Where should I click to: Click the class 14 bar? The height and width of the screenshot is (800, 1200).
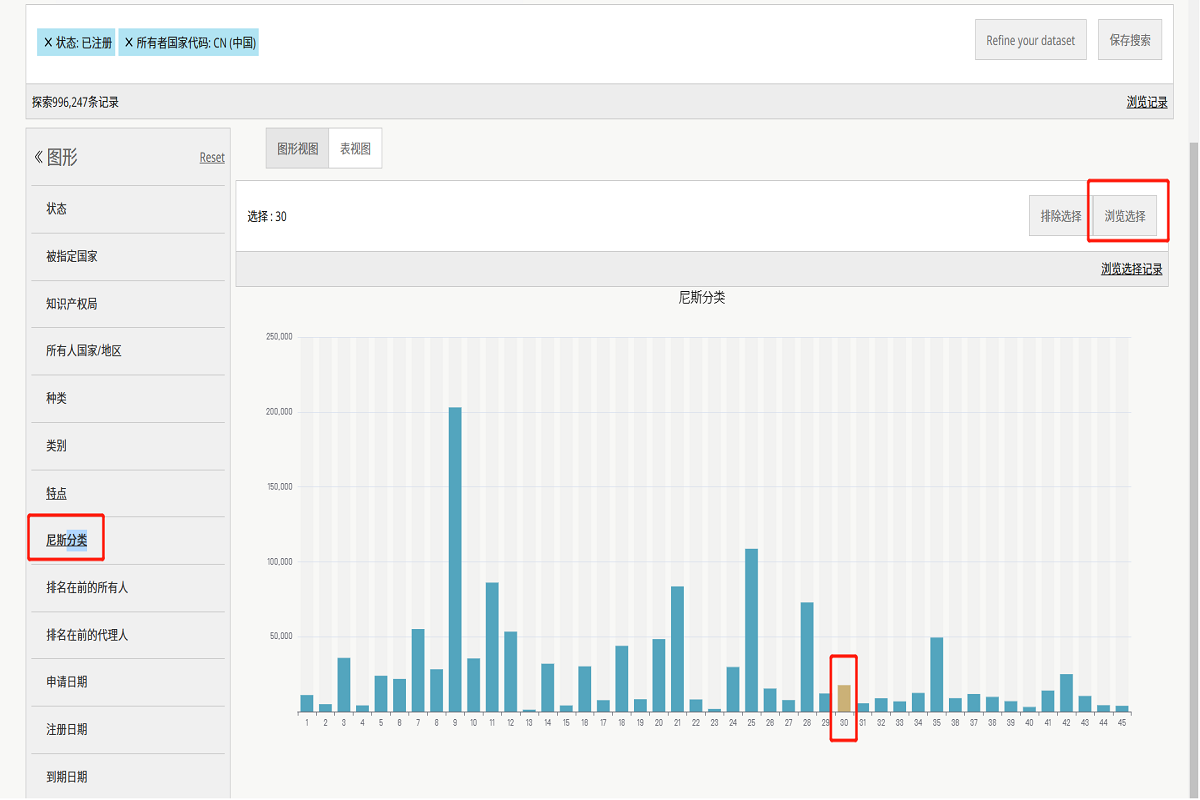pos(548,688)
